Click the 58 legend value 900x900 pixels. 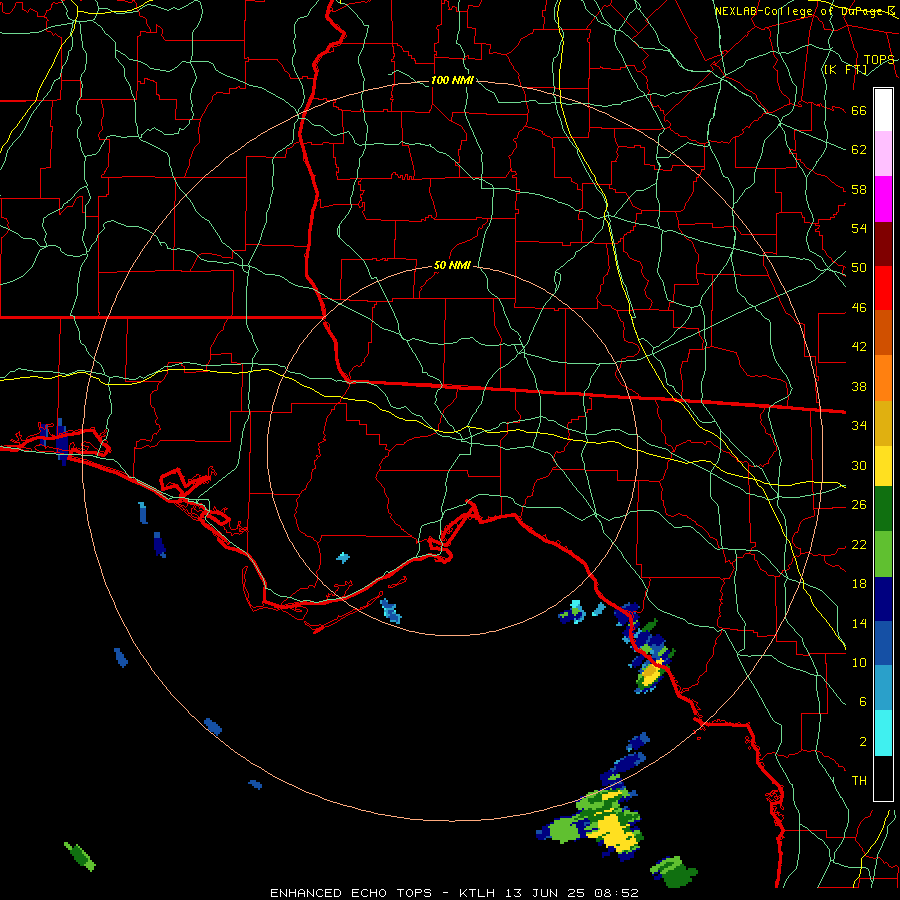click(x=859, y=189)
